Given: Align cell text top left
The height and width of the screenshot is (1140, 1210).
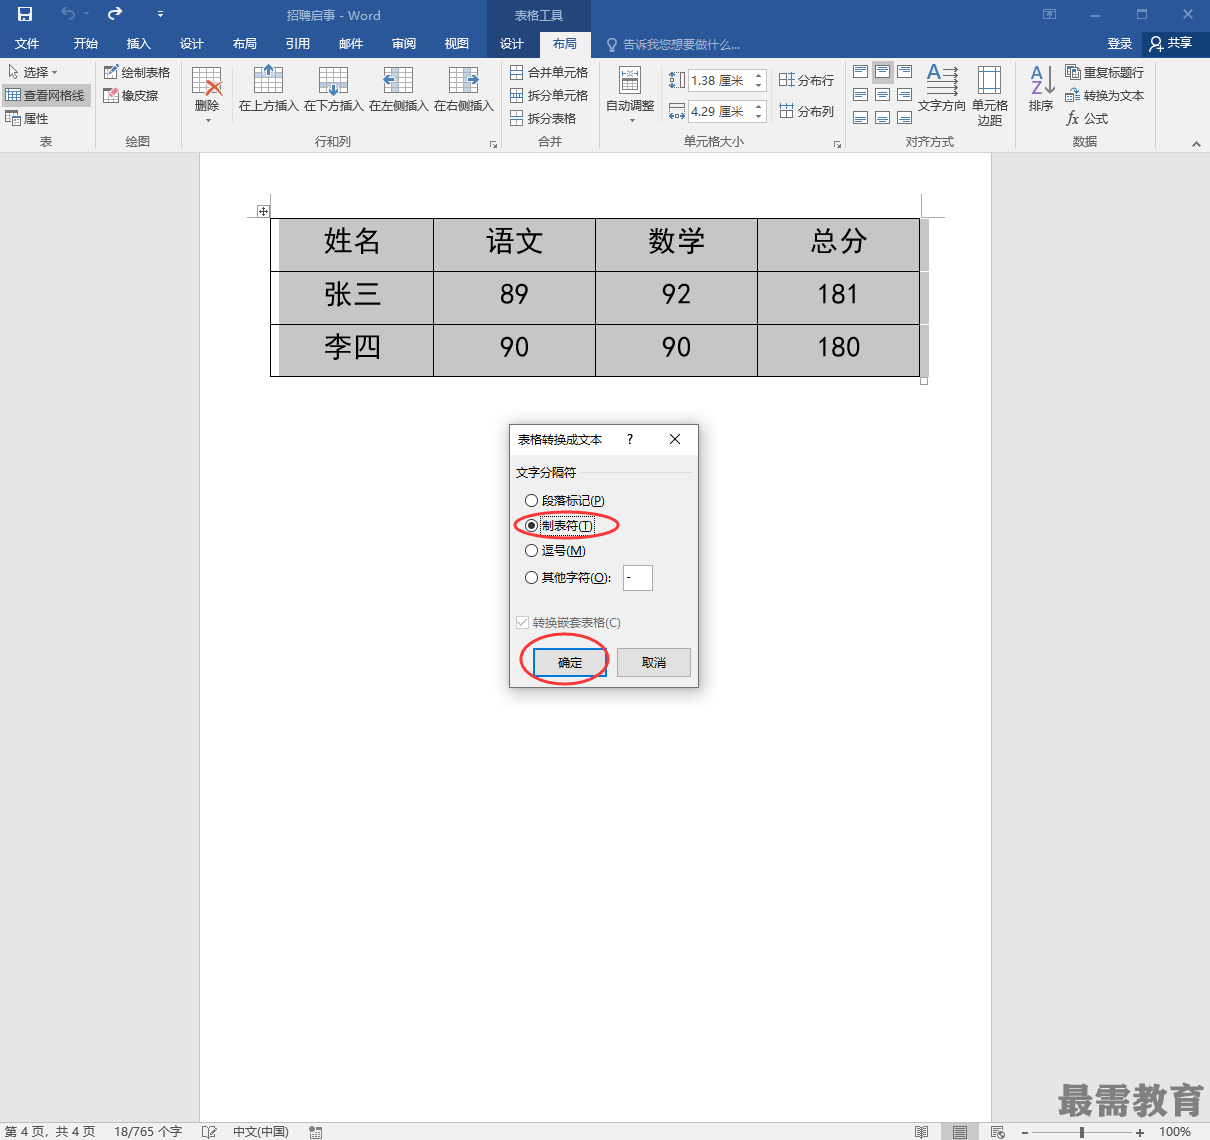Looking at the screenshot, I should (860, 72).
